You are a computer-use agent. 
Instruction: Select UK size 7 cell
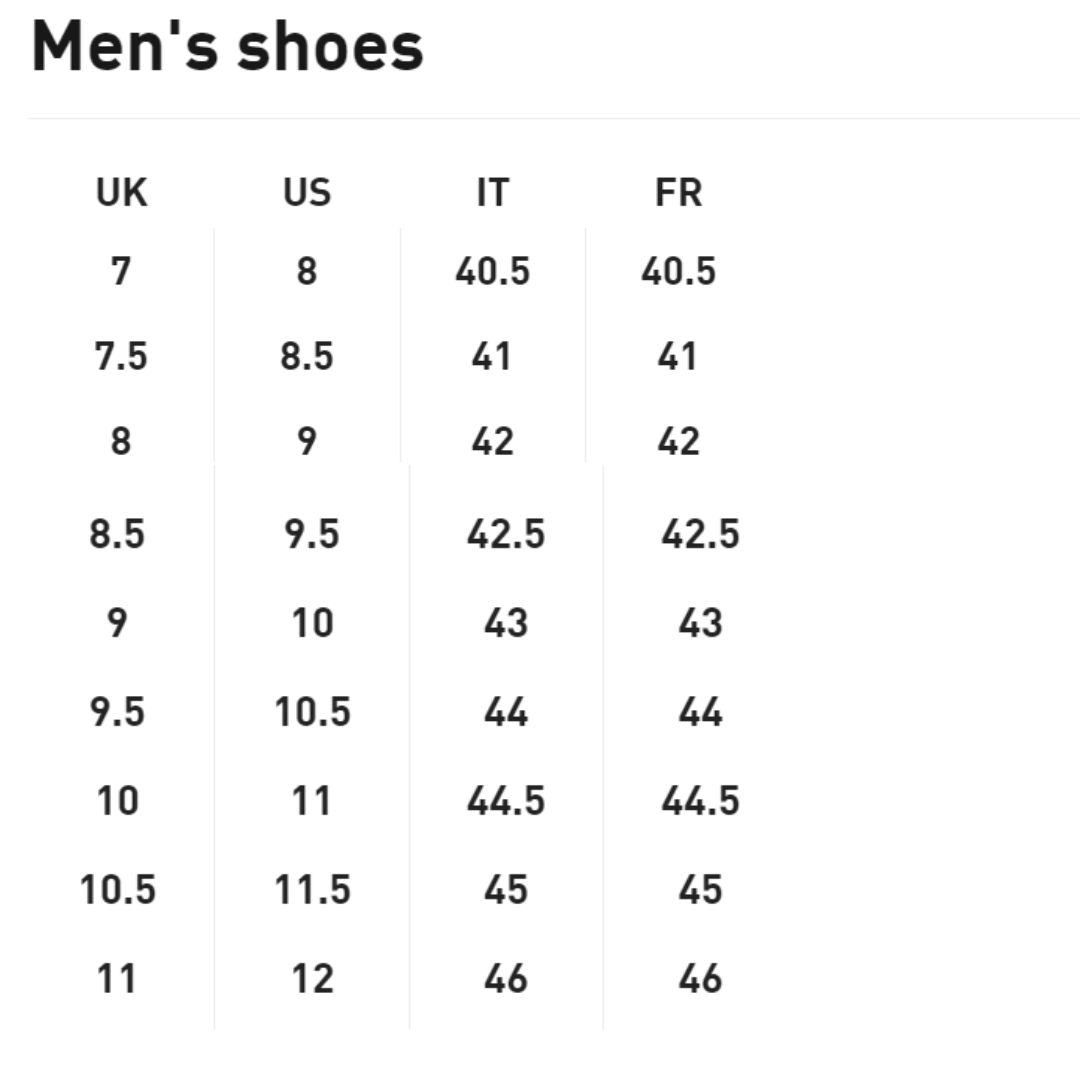pyautogui.click(x=121, y=271)
